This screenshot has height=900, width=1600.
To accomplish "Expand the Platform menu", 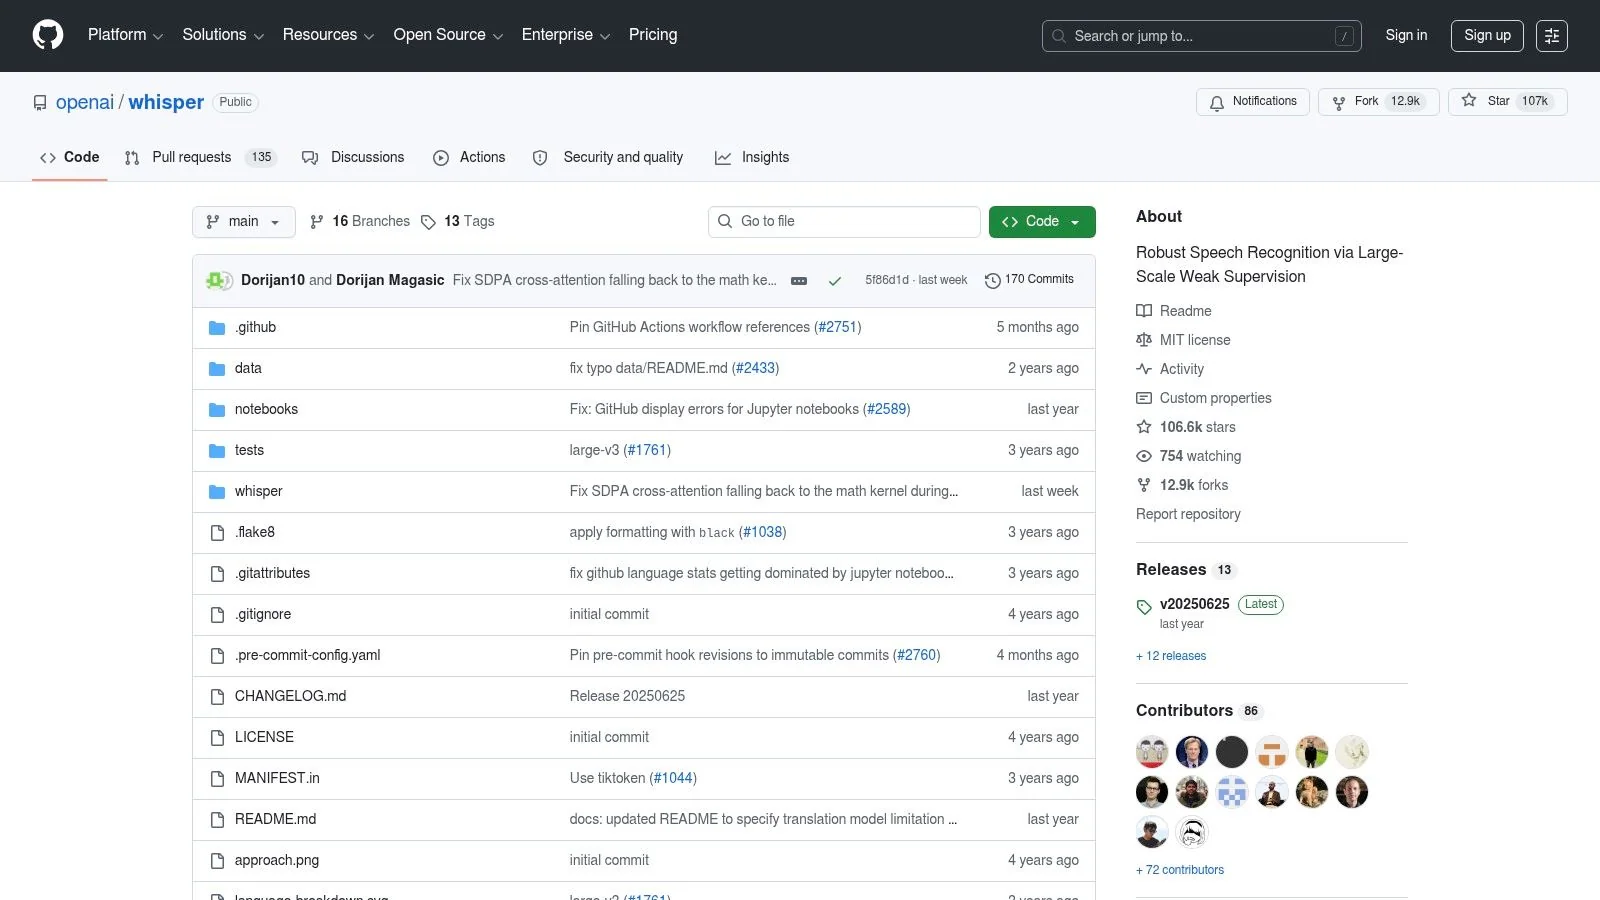I will [125, 35].
